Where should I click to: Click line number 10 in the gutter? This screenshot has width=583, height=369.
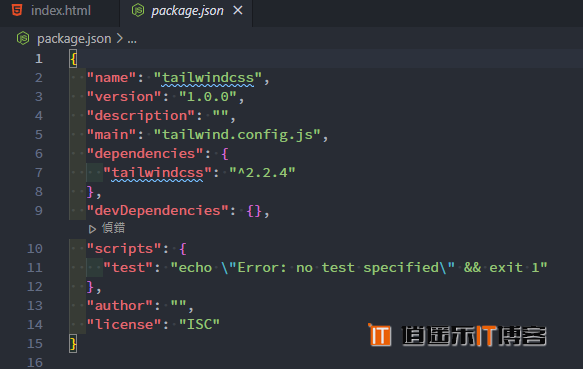pyautogui.click(x=35, y=248)
